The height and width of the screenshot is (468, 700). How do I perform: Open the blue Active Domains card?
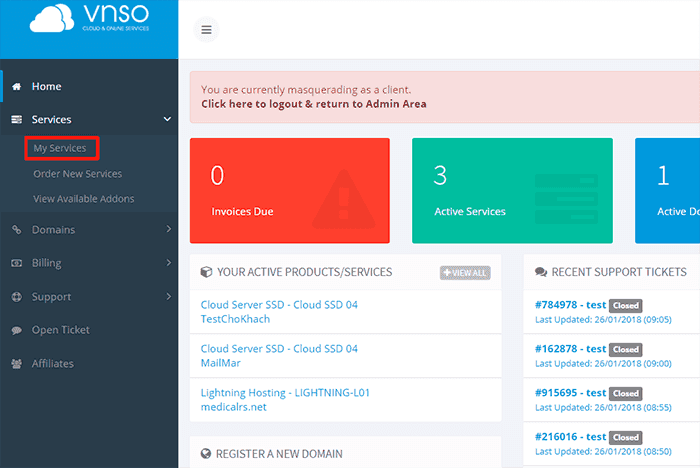point(667,191)
